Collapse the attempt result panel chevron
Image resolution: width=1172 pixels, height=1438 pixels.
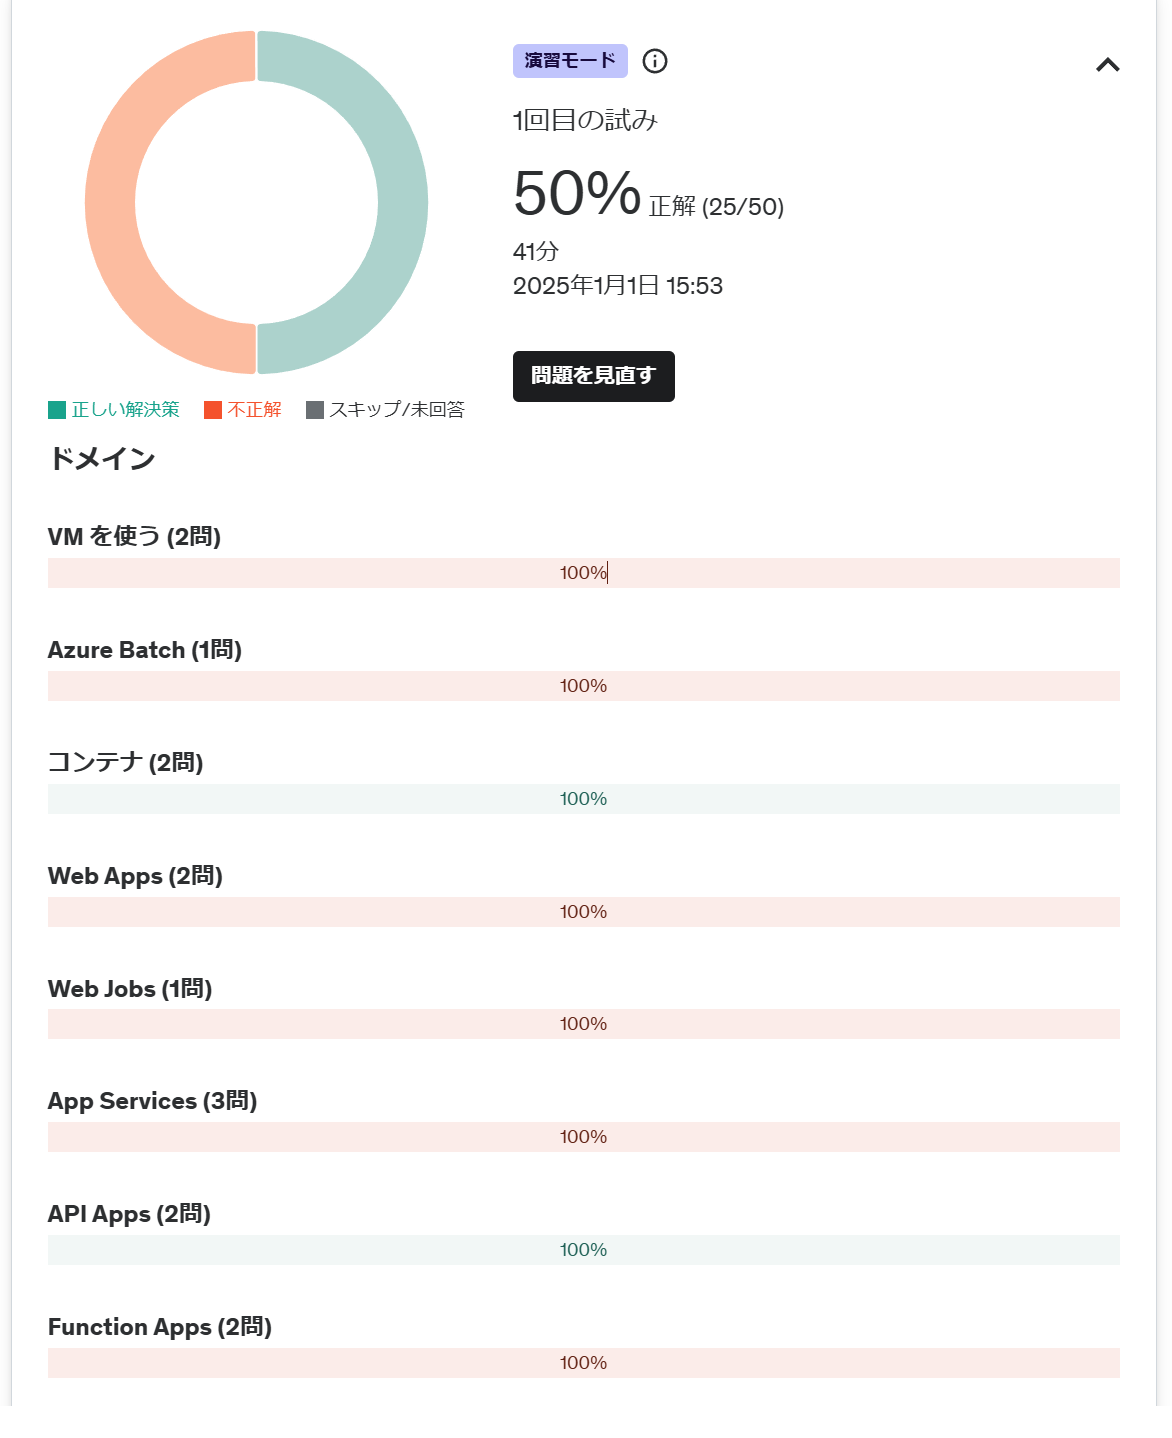pos(1107,65)
